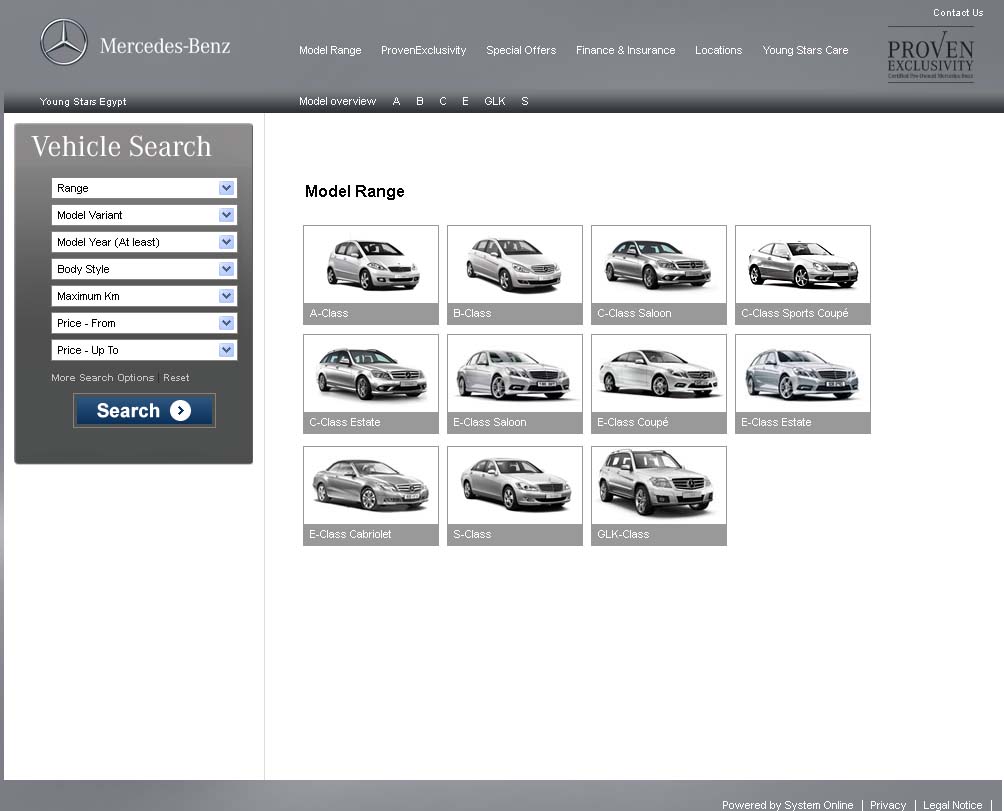Image resolution: width=1004 pixels, height=811 pixels.
Task: Expand the Model Variant dropdown
Action: click(144, 215)
